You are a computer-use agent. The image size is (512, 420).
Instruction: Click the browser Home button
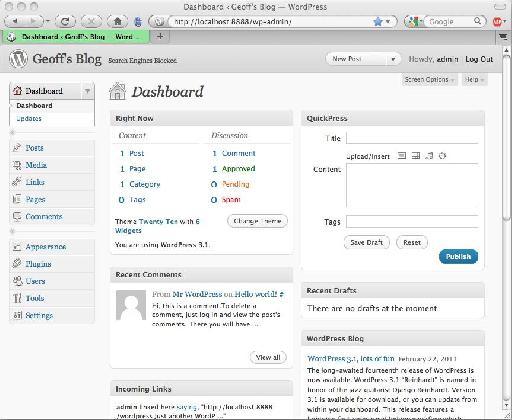coord(117,22)
